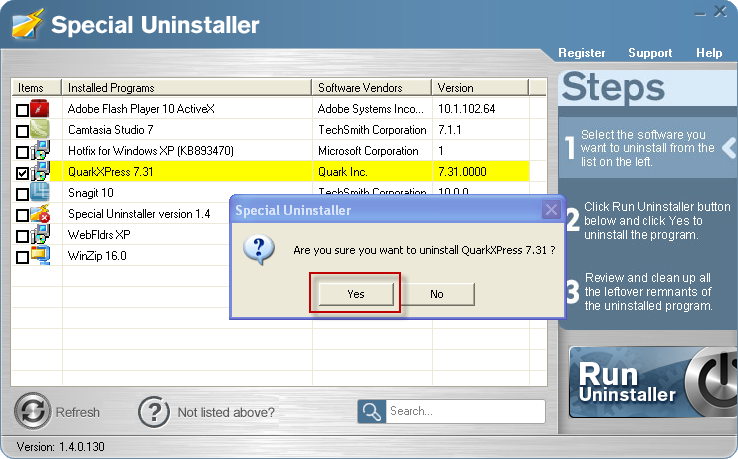Click the Special Uninstaller version 1.4 row icon
Screen dimensions: 738x459
coord(40,214)
